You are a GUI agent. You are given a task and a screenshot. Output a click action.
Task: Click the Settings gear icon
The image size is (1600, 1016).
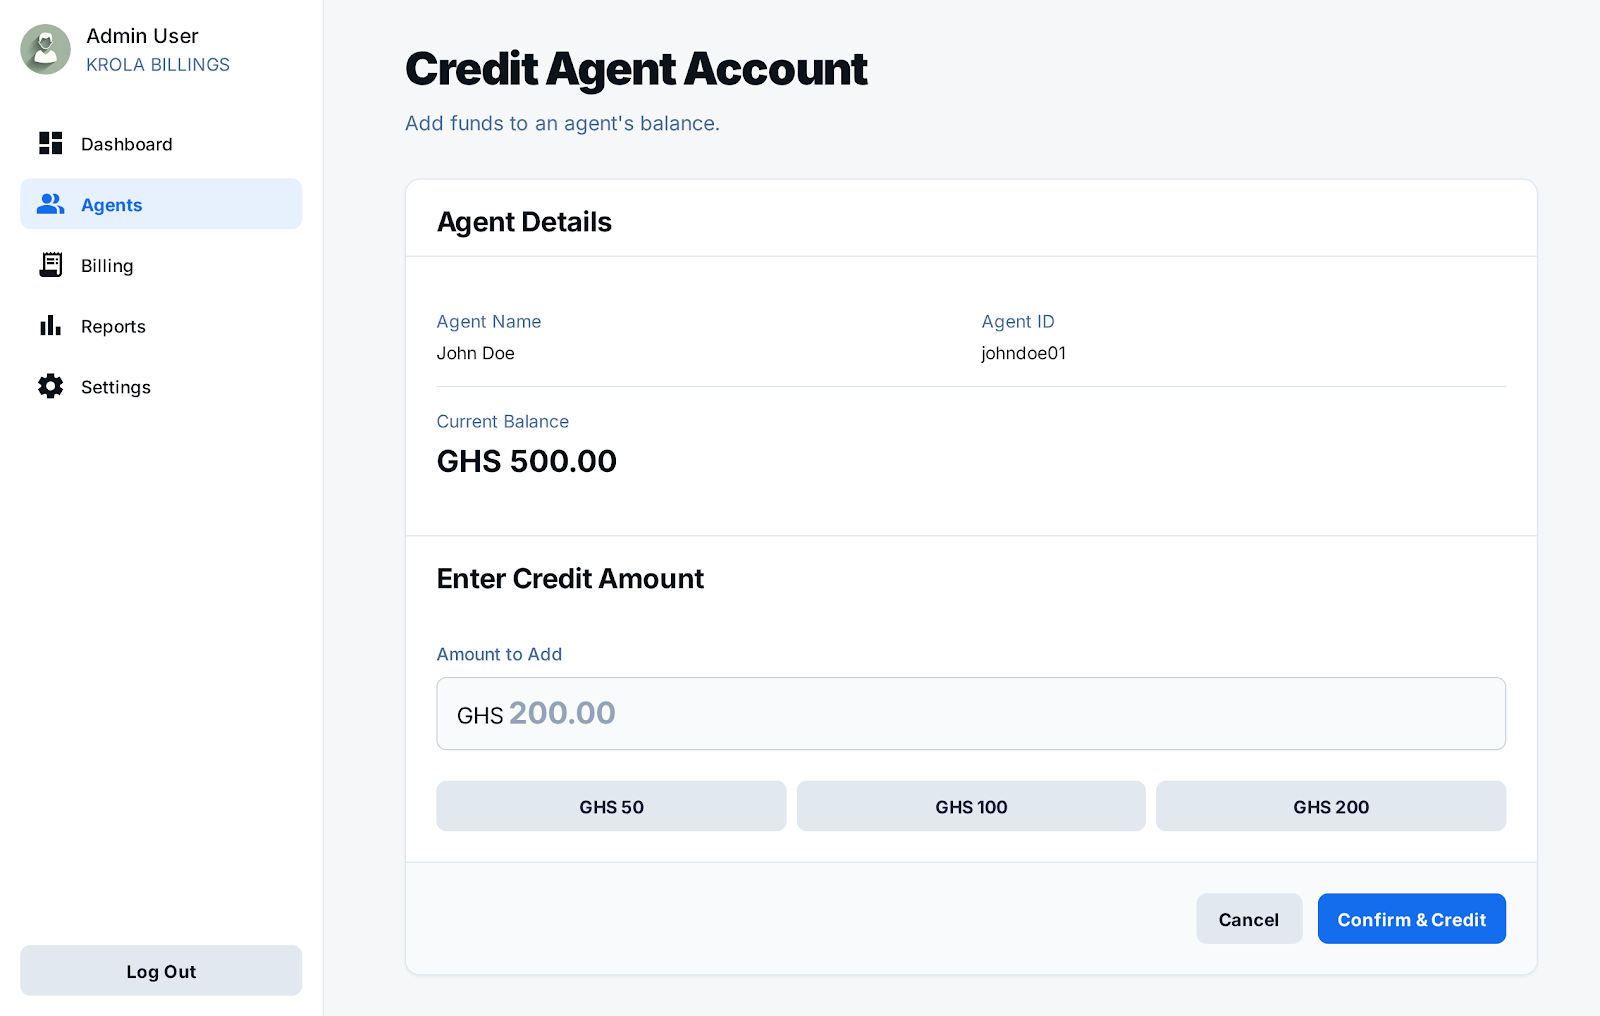[x=50, y=387]
